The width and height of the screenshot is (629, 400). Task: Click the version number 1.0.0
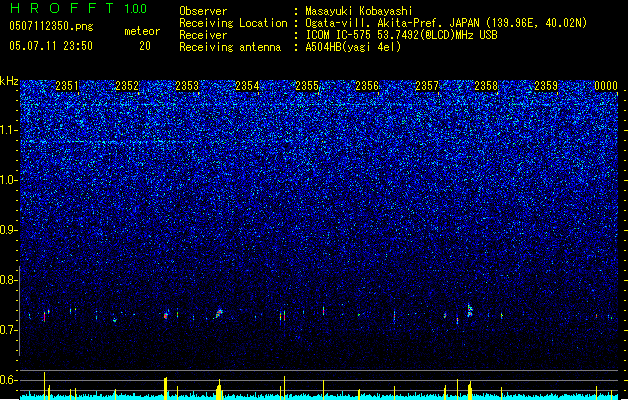(135, 8)
